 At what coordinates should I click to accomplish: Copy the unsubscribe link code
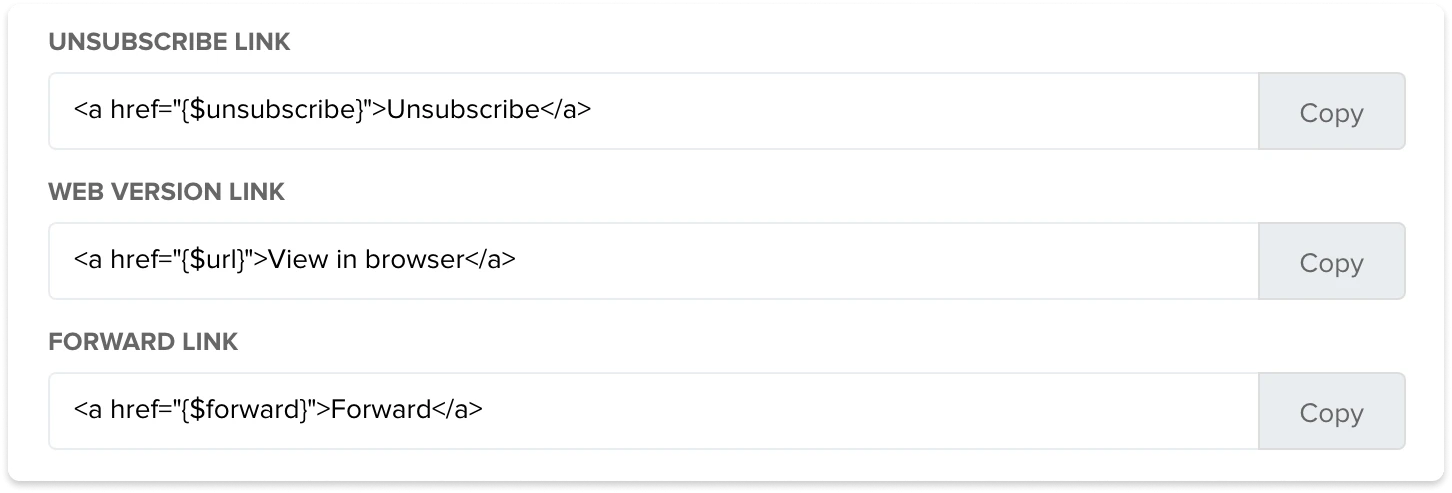pyautogui.click(x=1331, y=112)
